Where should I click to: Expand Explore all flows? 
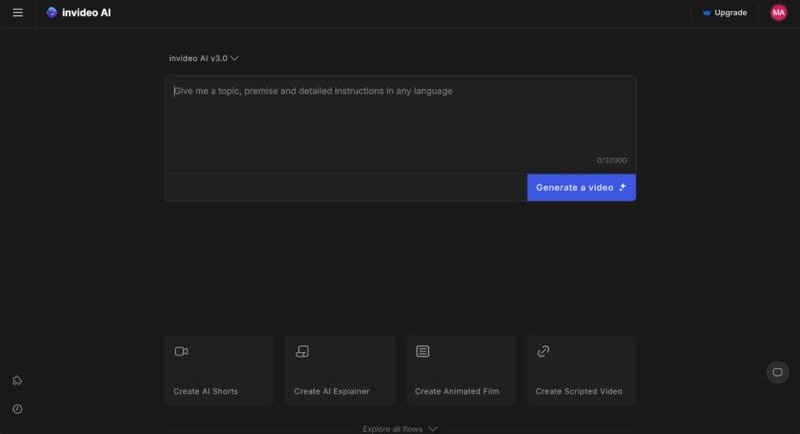click(x=400, y=429)
